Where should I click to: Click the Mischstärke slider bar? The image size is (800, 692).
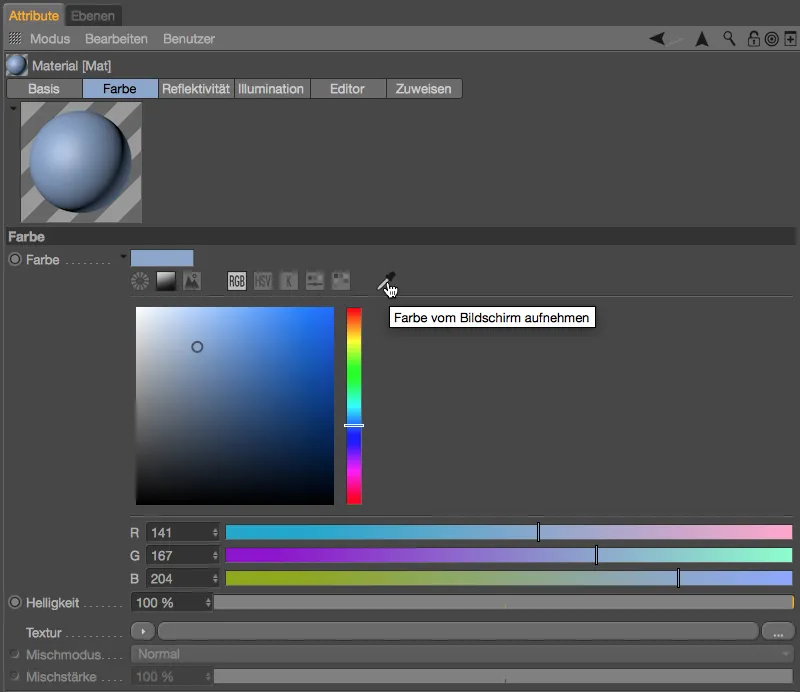(x=504, y=677)
